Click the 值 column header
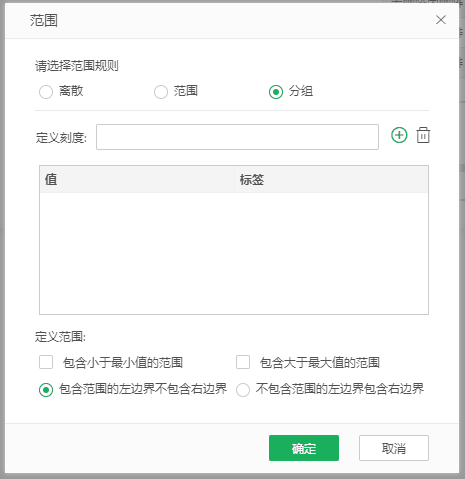The height and width of the screenshot is (479, 465). tap(137, 179)
